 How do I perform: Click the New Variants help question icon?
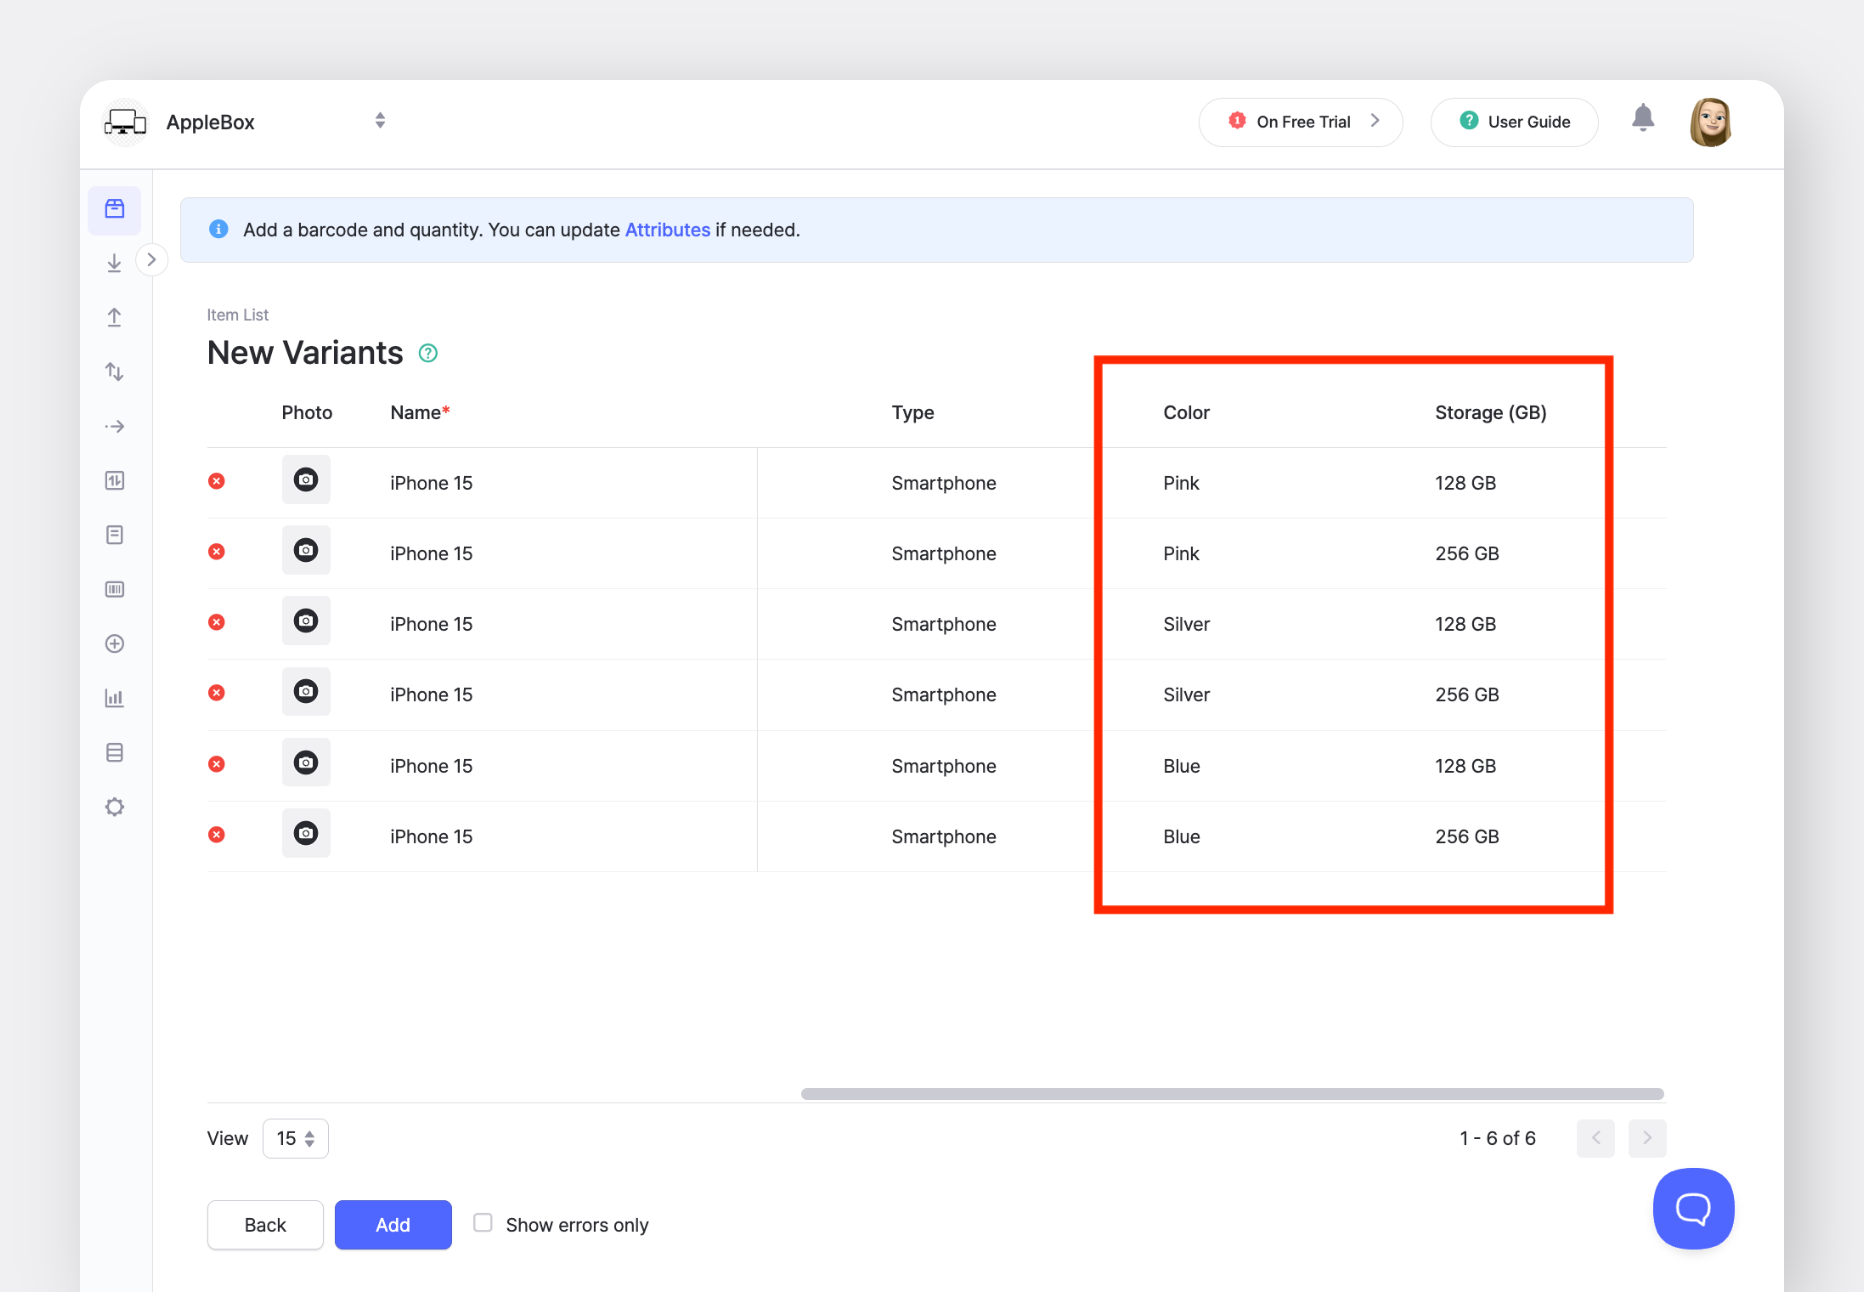(428, 353)
